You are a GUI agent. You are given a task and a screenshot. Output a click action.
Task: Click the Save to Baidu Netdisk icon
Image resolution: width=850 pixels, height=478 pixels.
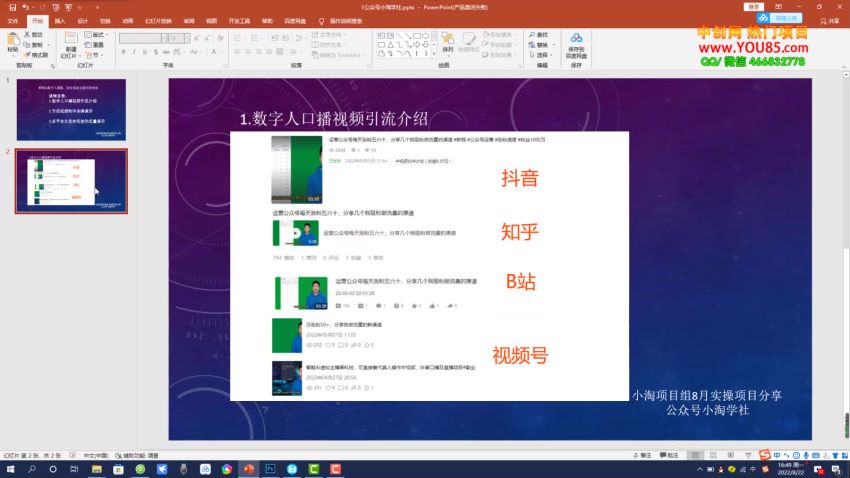(x=576, y=38)
